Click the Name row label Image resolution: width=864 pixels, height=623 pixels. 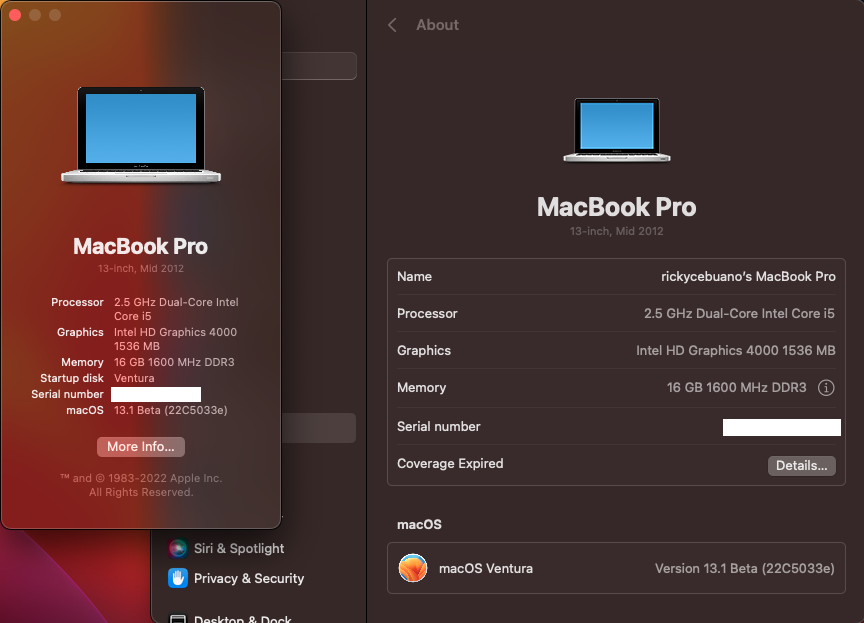pos(414,277)
